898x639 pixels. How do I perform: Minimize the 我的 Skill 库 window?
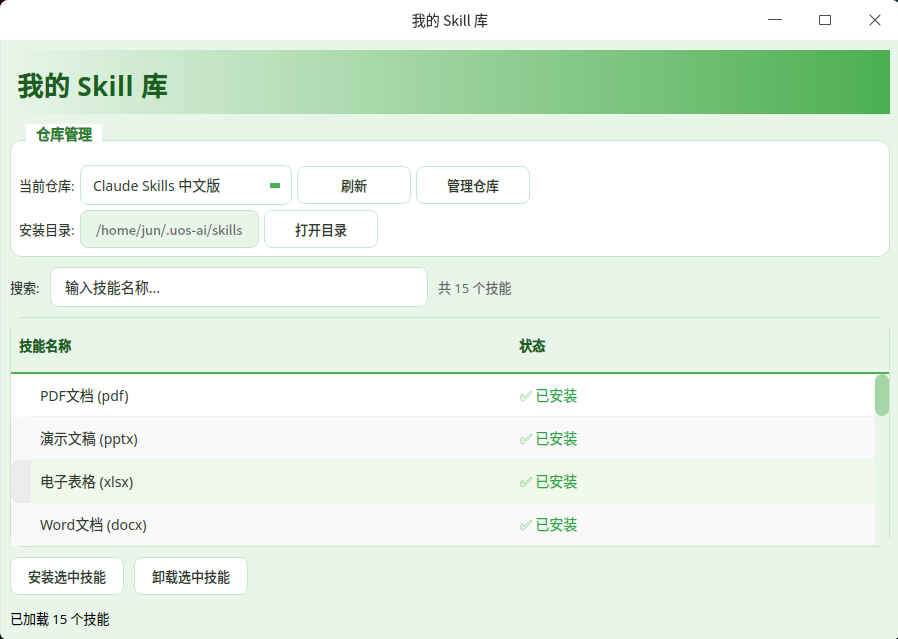(775, 20)
